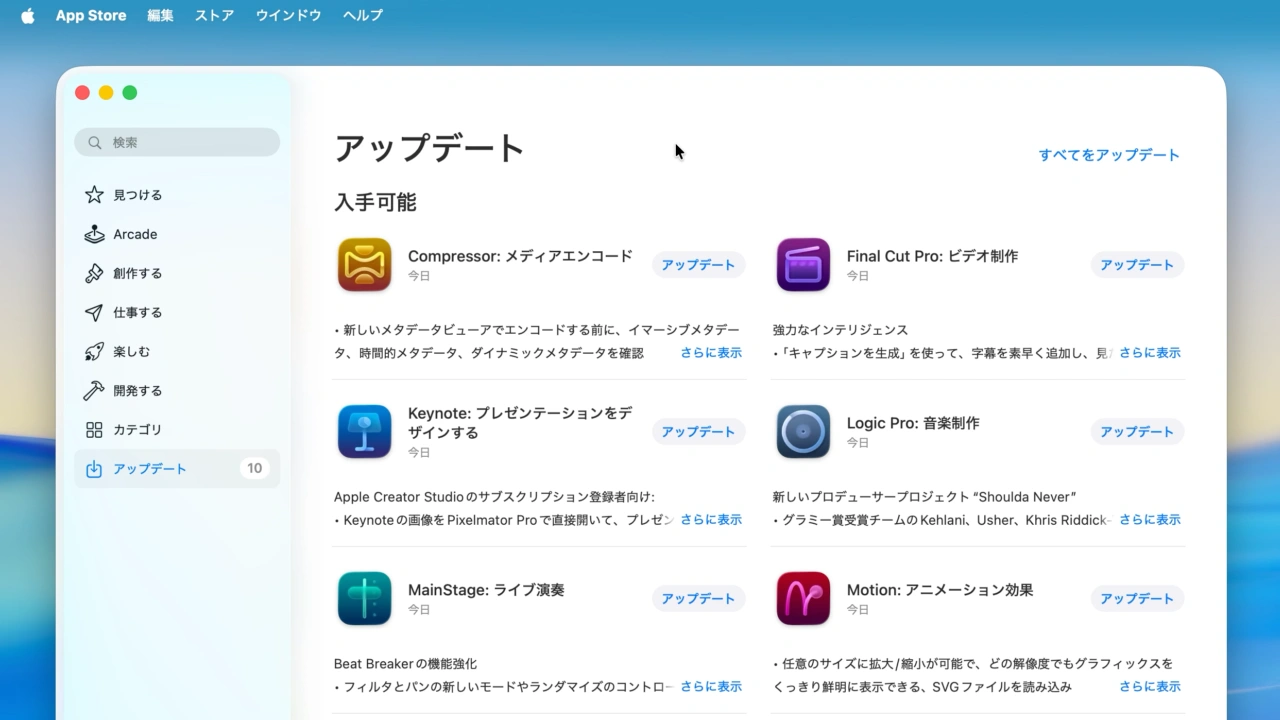Screen dimensions: 1280x720
Task: Update Keynote with its アップデート button
Action: click(698, 432)
